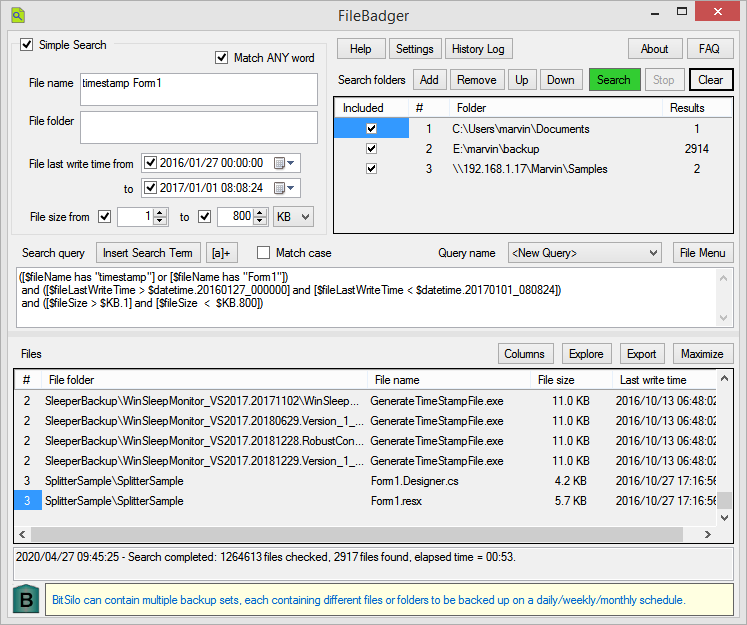Sort results by File size column

571,380
